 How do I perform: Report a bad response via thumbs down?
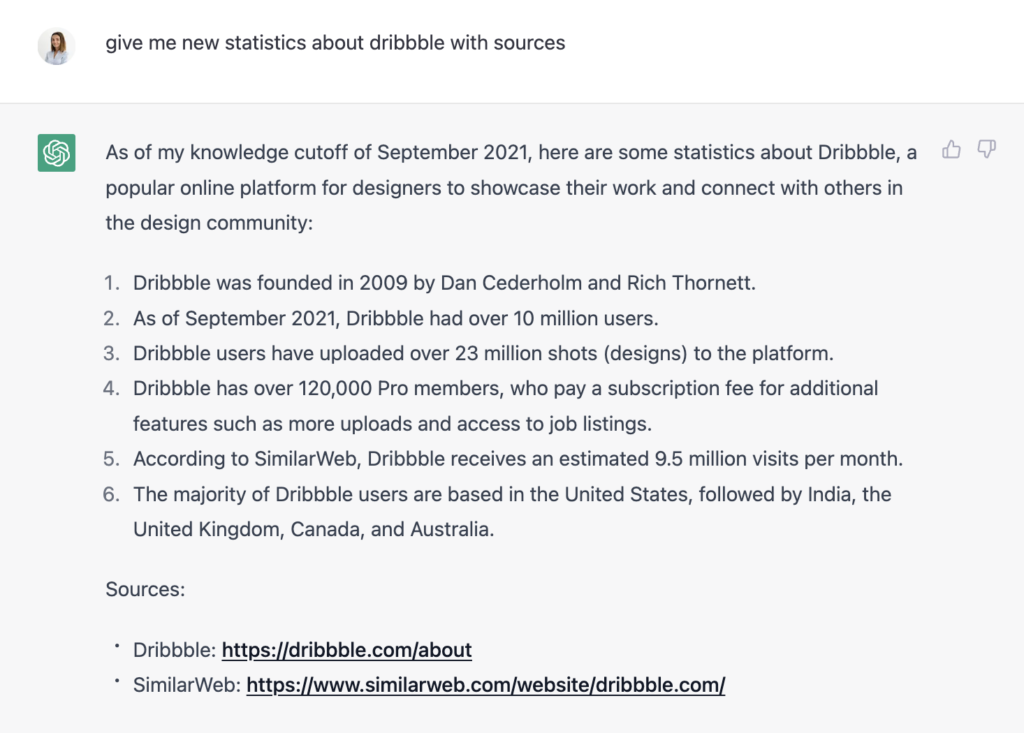click(x=987, y=150)
